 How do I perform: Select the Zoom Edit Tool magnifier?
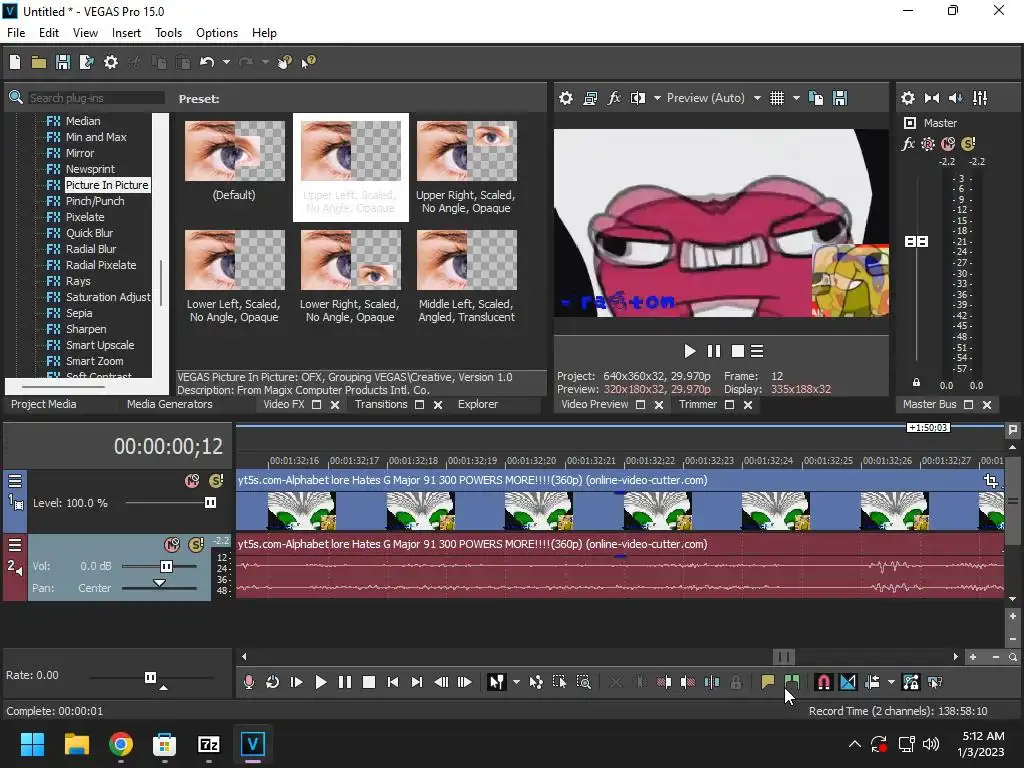(584, 682)
